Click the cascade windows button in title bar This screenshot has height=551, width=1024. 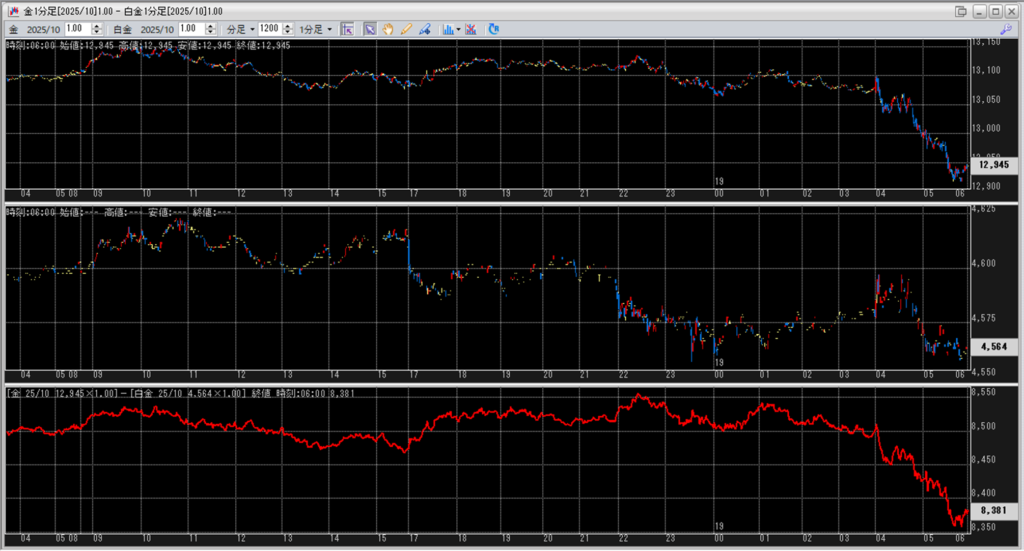pos(961,10)
